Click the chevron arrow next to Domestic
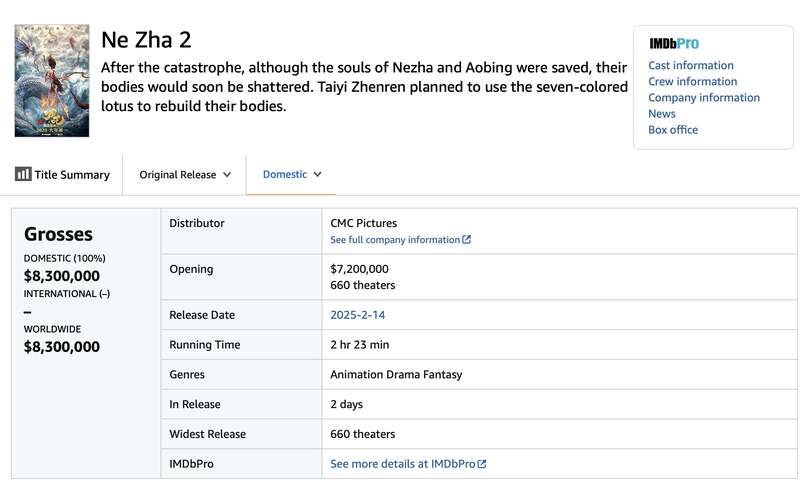Image resolution: width=800 pixels, height=487 pixels. (x=318, y=174)
